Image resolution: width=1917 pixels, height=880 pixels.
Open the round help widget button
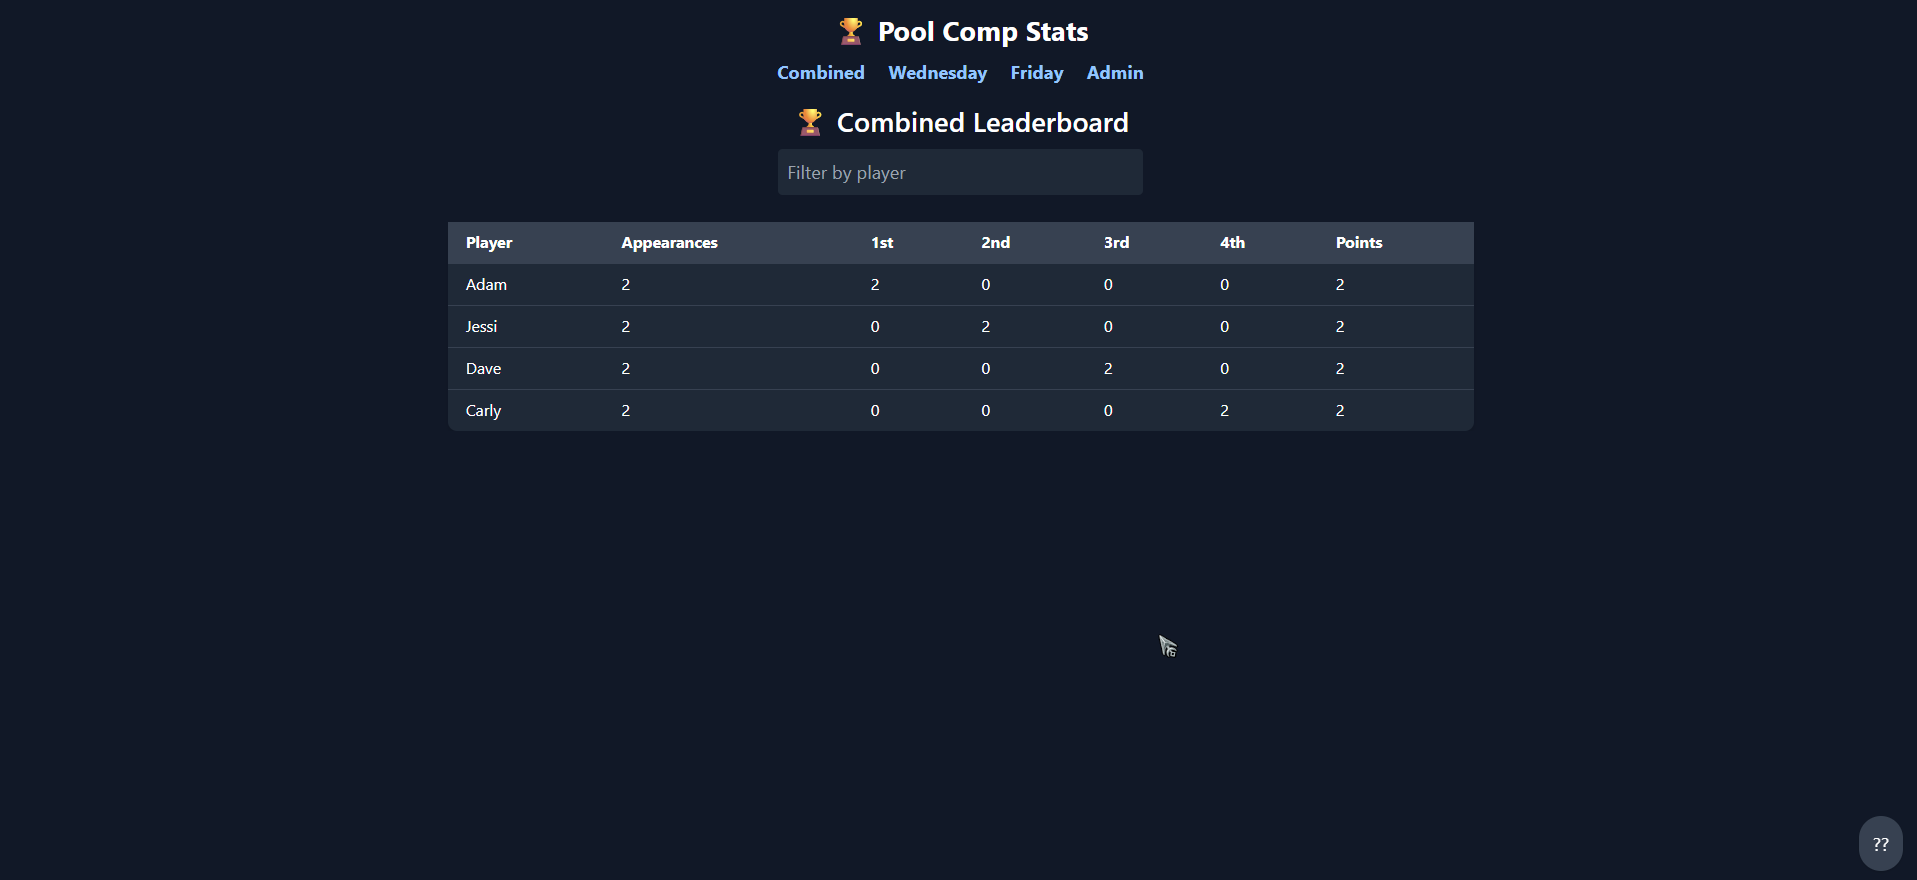point(1880,844)
